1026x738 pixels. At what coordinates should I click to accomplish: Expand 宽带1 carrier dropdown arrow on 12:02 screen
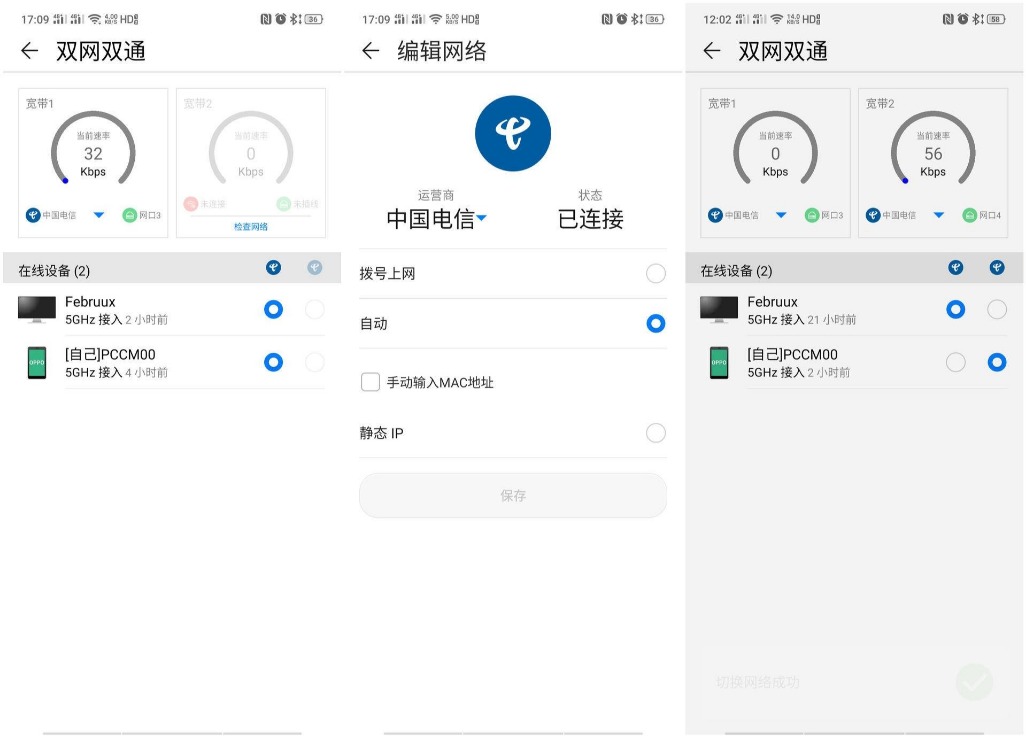pyautogui.click(x=781, y=215)
